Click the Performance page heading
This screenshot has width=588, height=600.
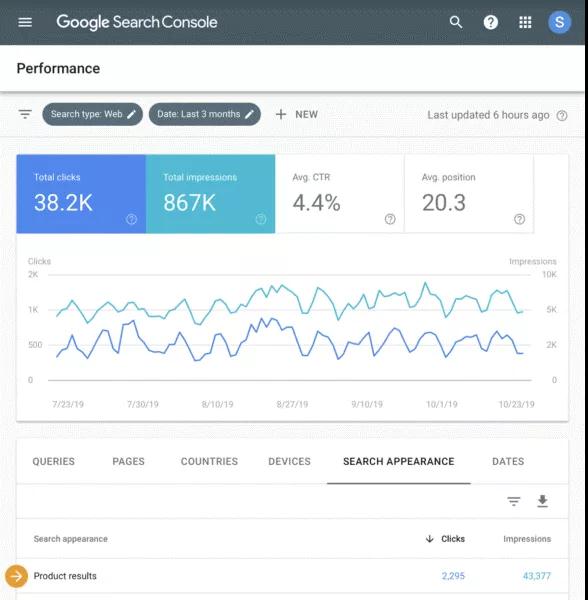[58, 68]
